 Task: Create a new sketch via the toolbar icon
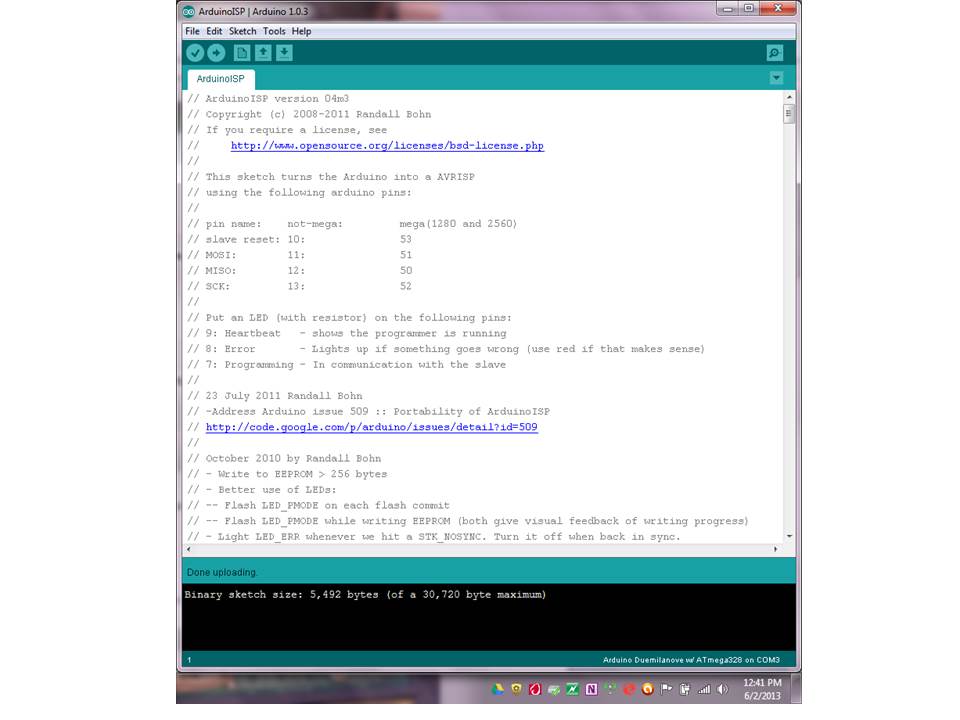pyautogui.click(x=242, y=53)
